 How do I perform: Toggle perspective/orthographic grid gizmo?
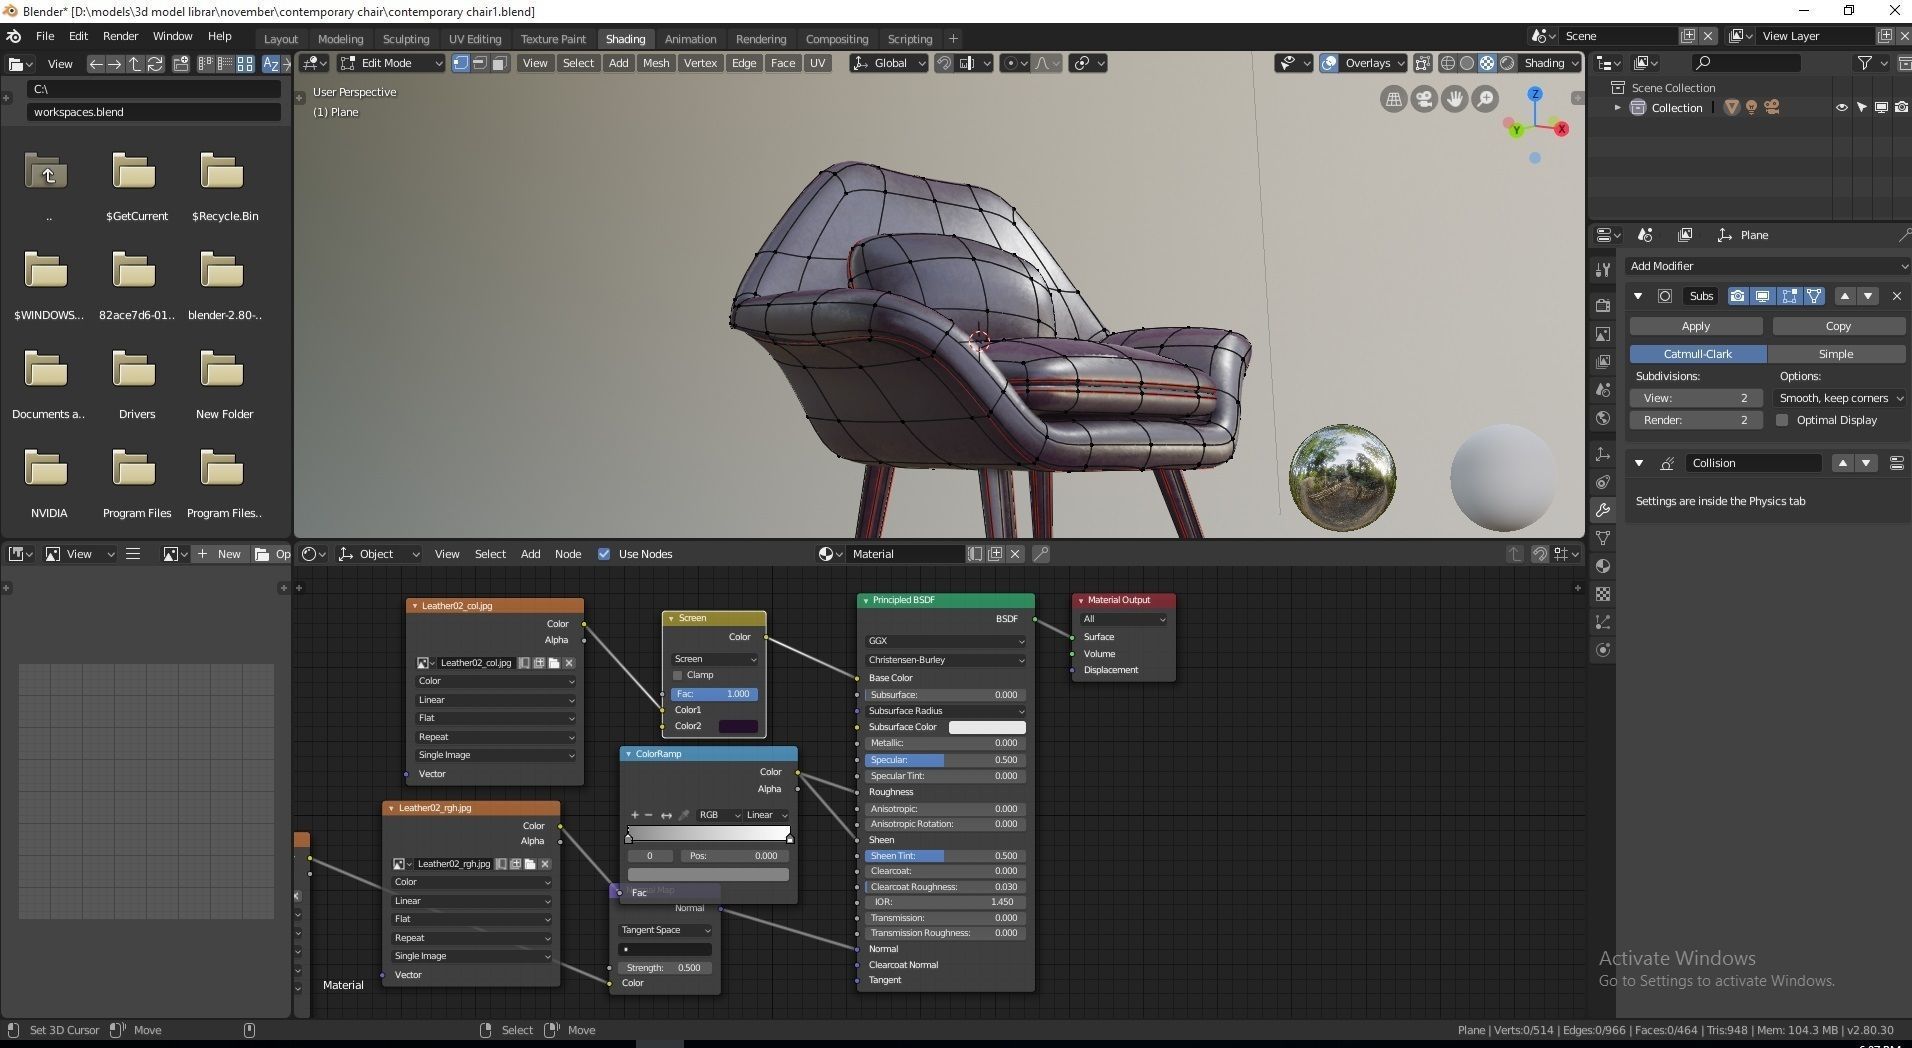tap(1393, 99)
